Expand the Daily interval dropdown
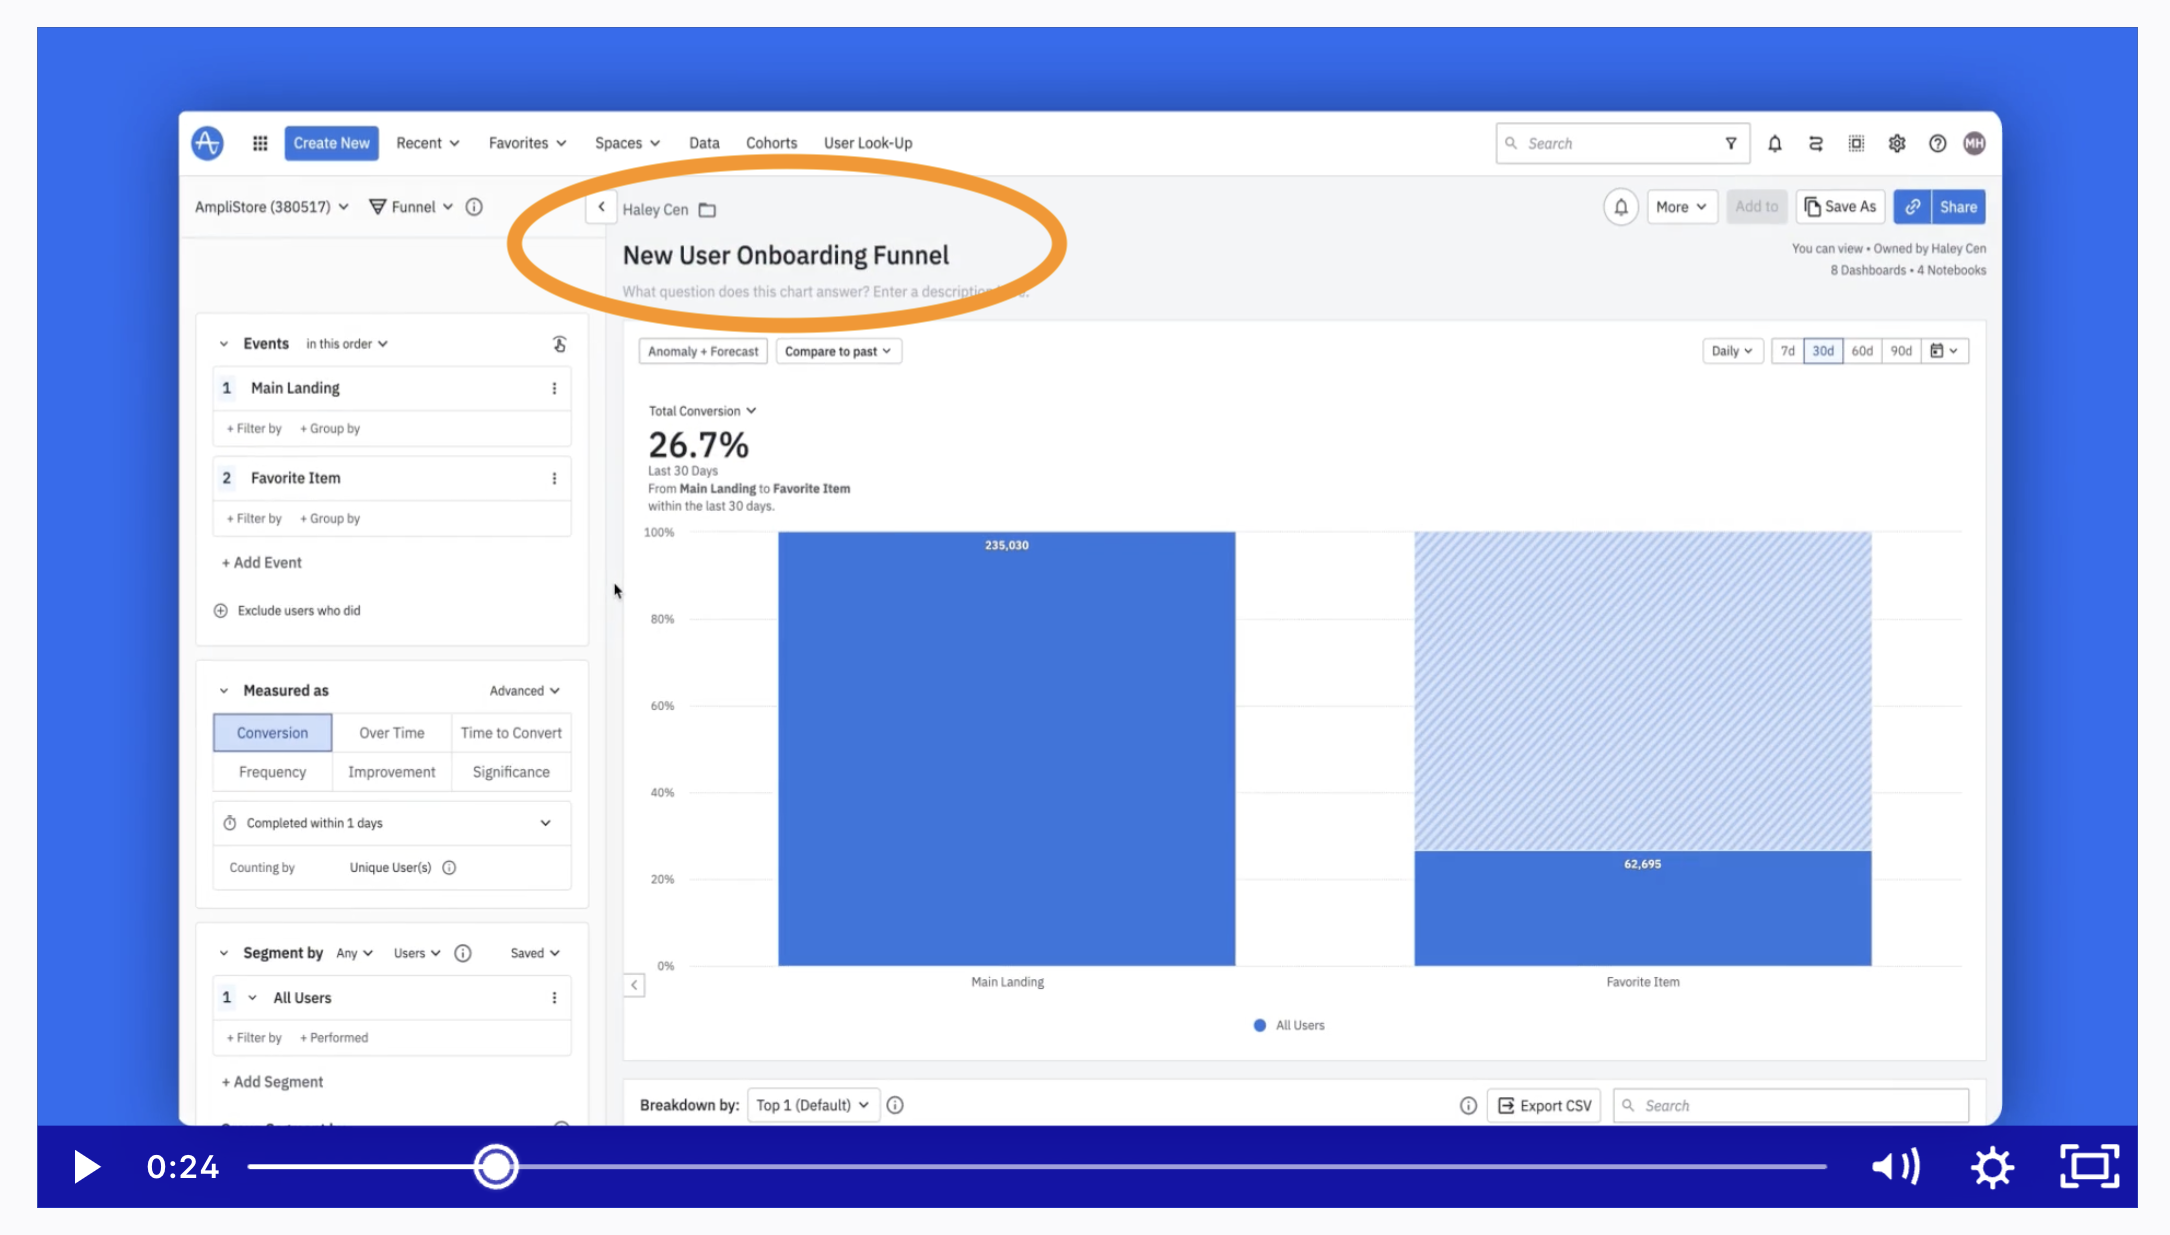Screen dimensions: 2170x1235 click(1731, 351)
